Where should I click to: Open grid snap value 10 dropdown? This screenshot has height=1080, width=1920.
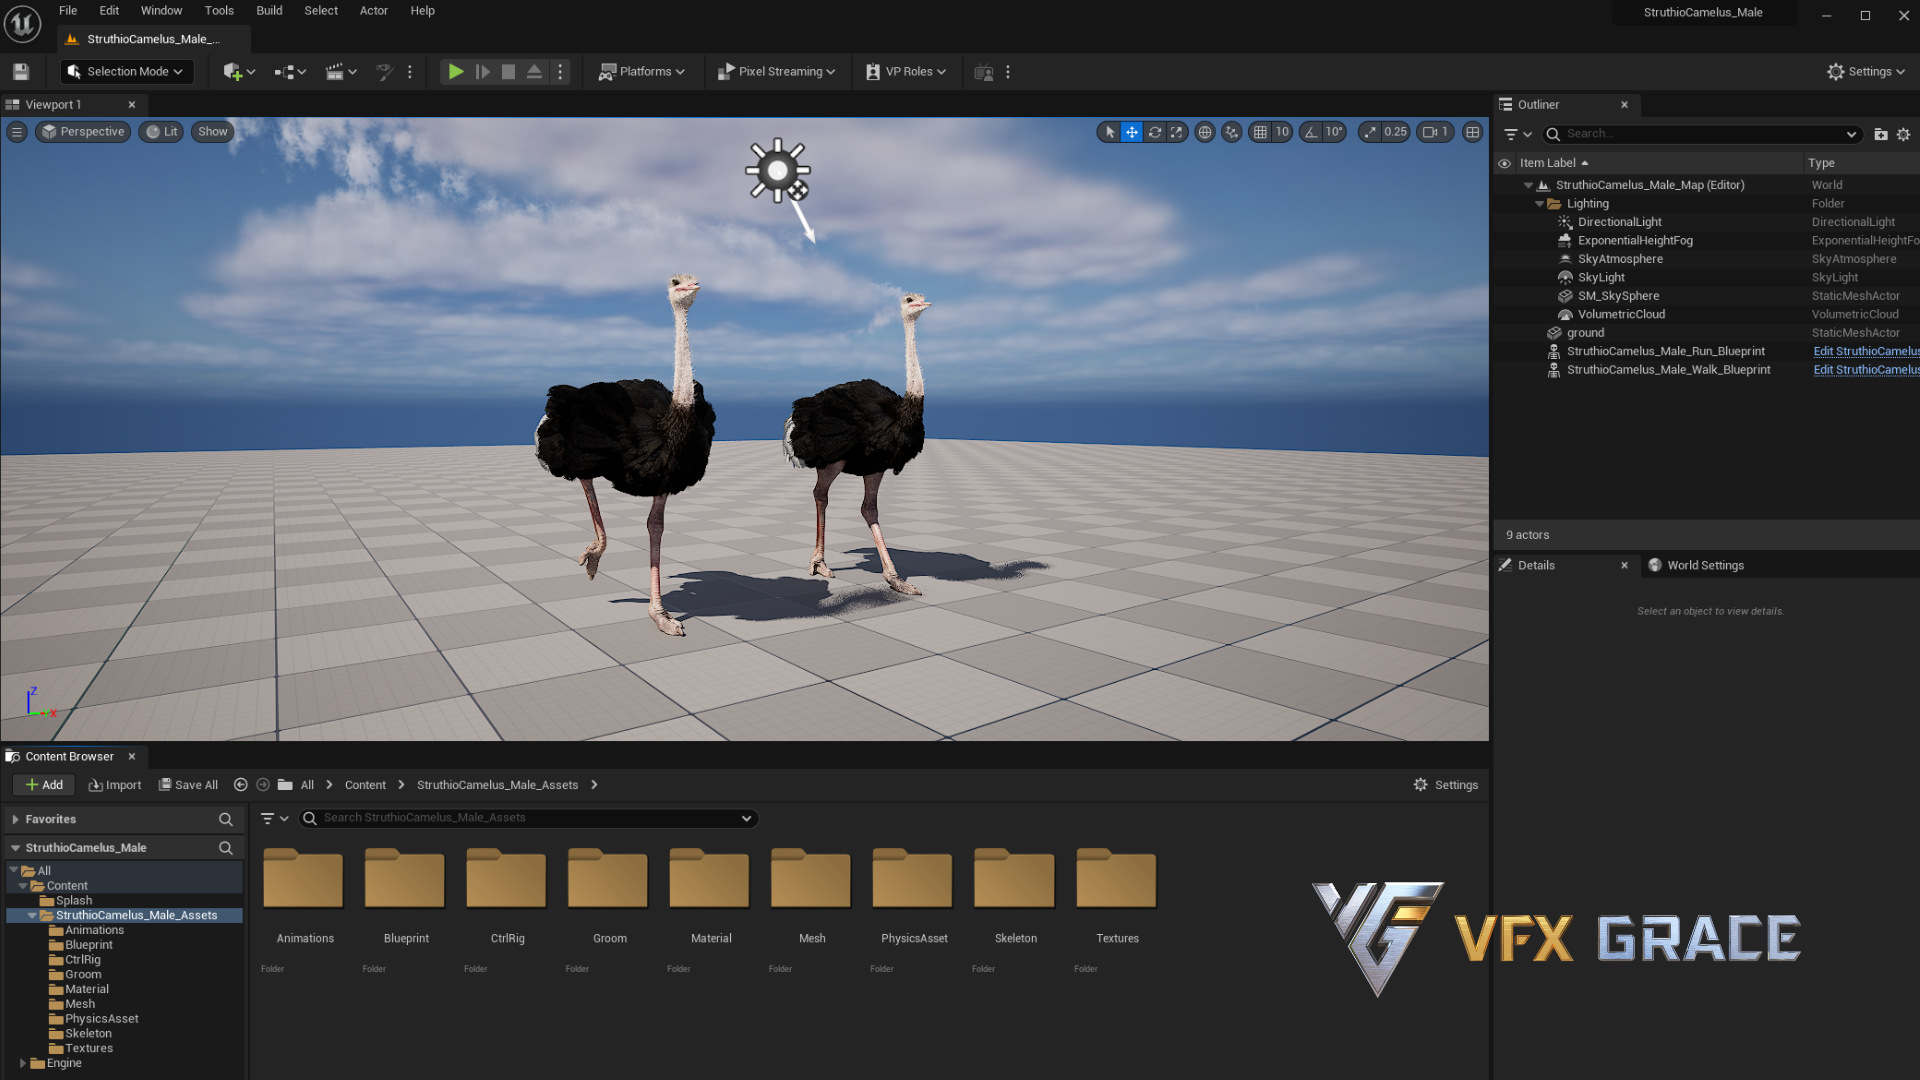coord(1282,132)
